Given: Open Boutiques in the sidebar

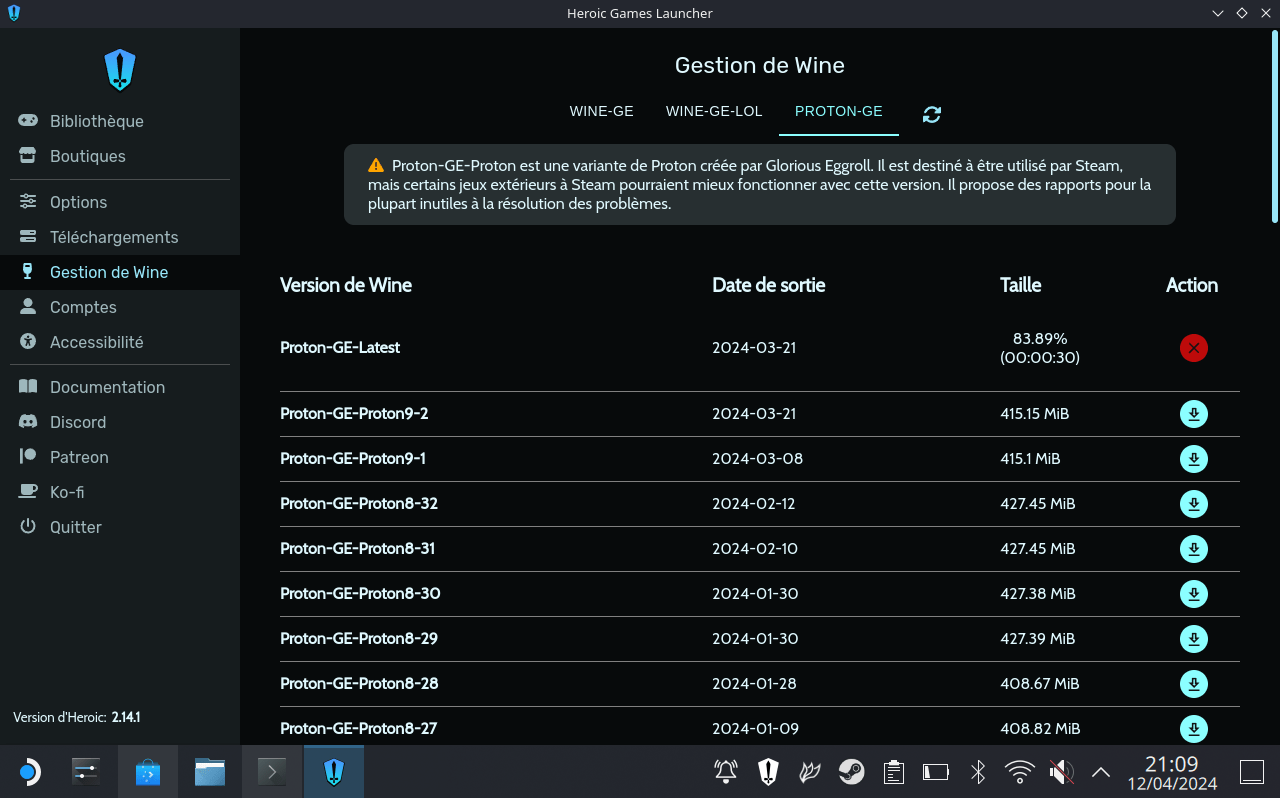Looking at the screenshot, I should 120,156.
